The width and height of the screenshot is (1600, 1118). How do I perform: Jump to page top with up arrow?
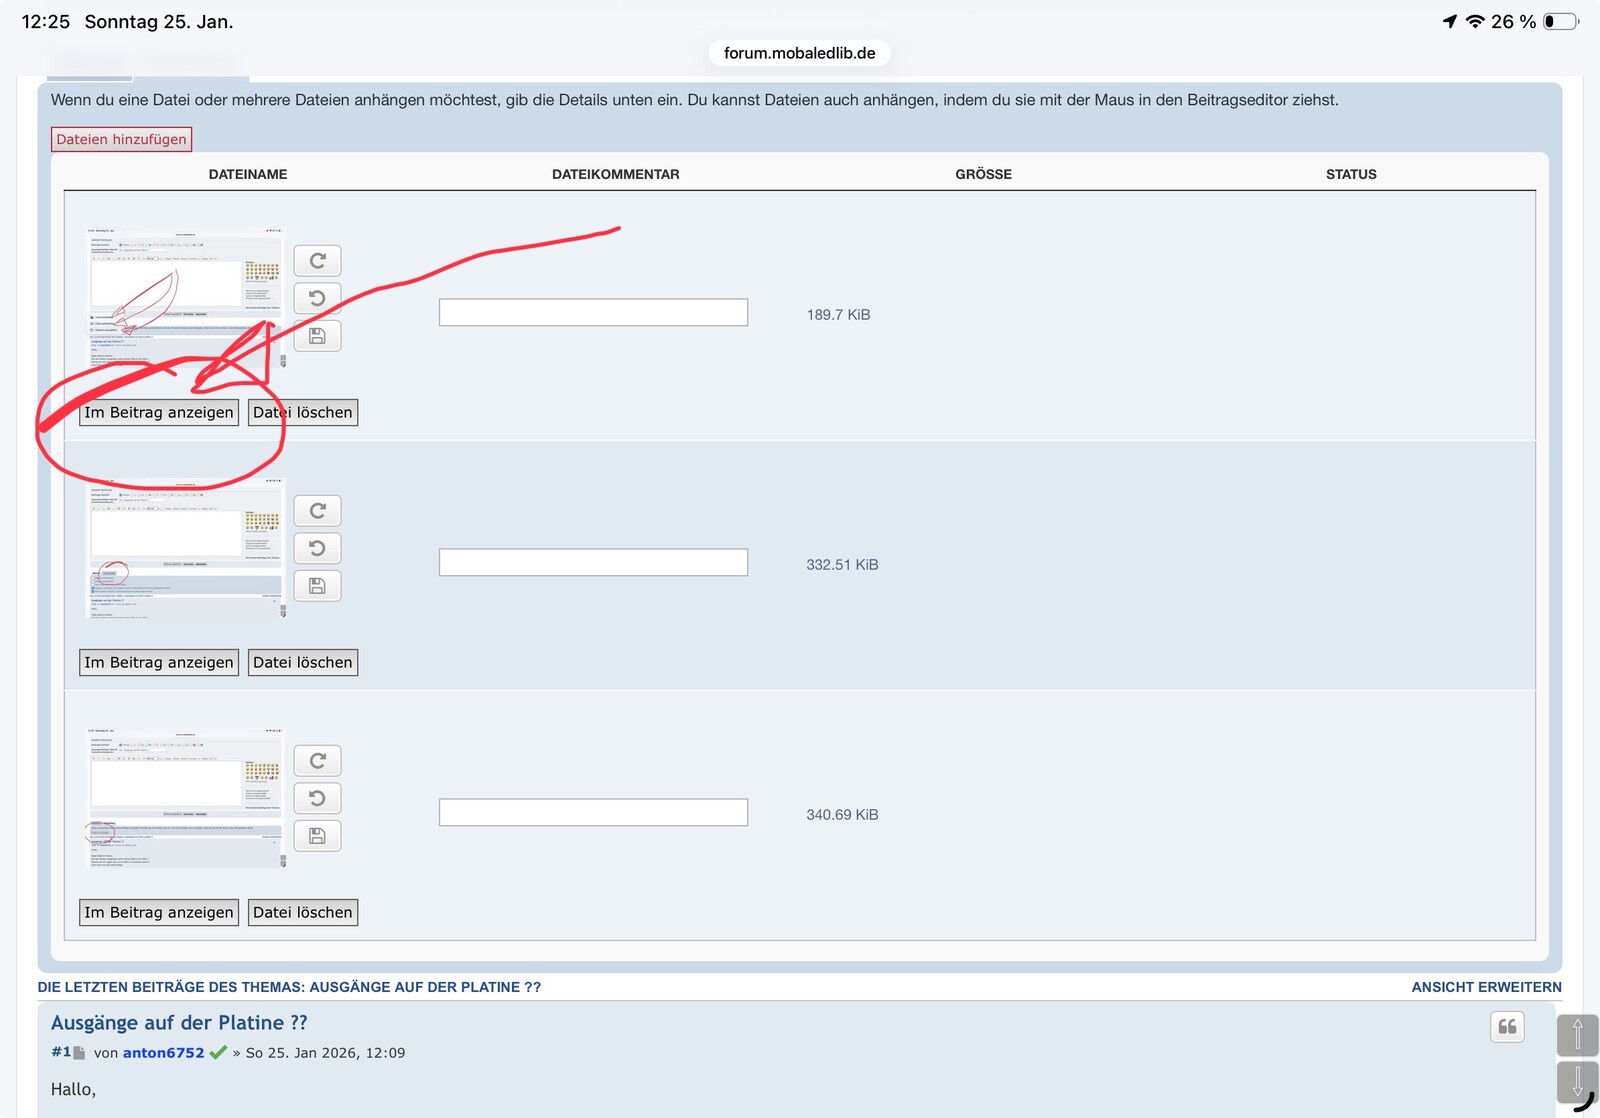click(x=1577, y=1034)
